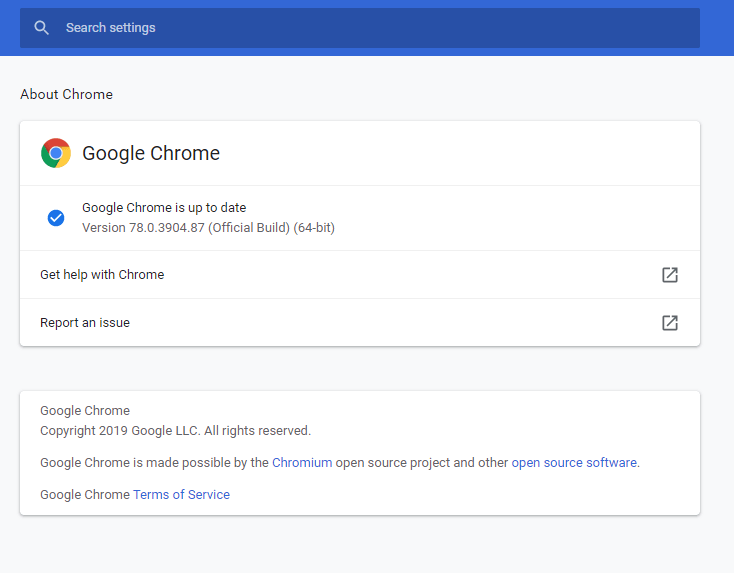Open Report an issue row
This screenshot has width=734, height=573.
tap(360, 323)
